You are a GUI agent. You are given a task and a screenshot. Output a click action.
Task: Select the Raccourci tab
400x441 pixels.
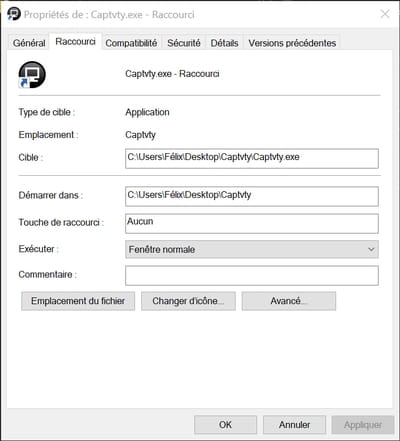(75, 42)
